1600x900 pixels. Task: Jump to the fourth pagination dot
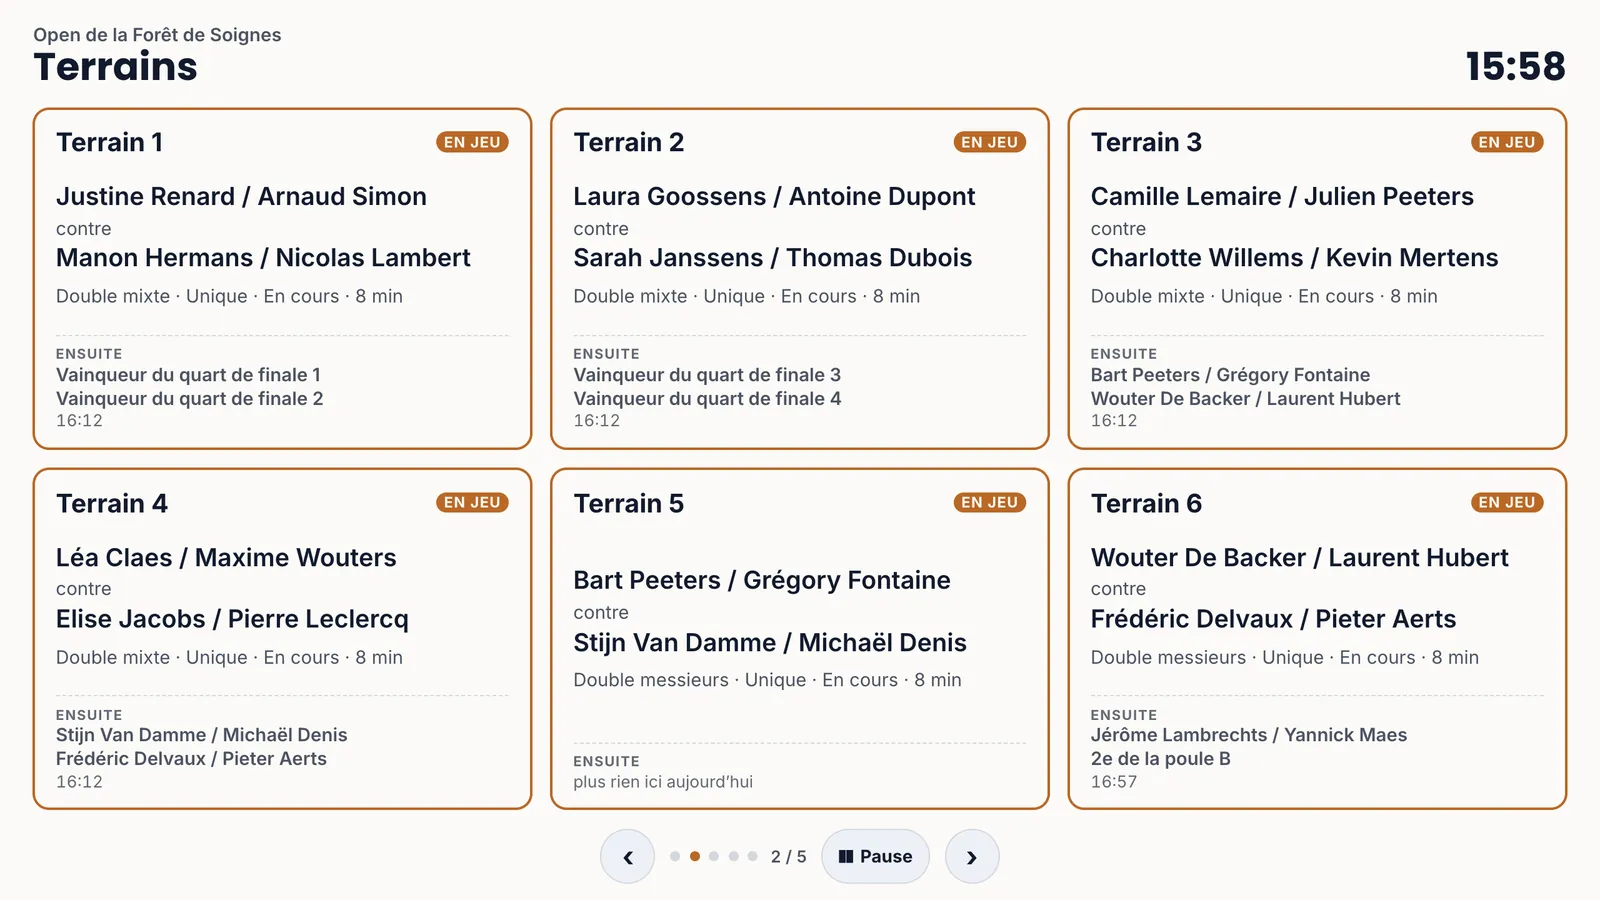(734, 856)
